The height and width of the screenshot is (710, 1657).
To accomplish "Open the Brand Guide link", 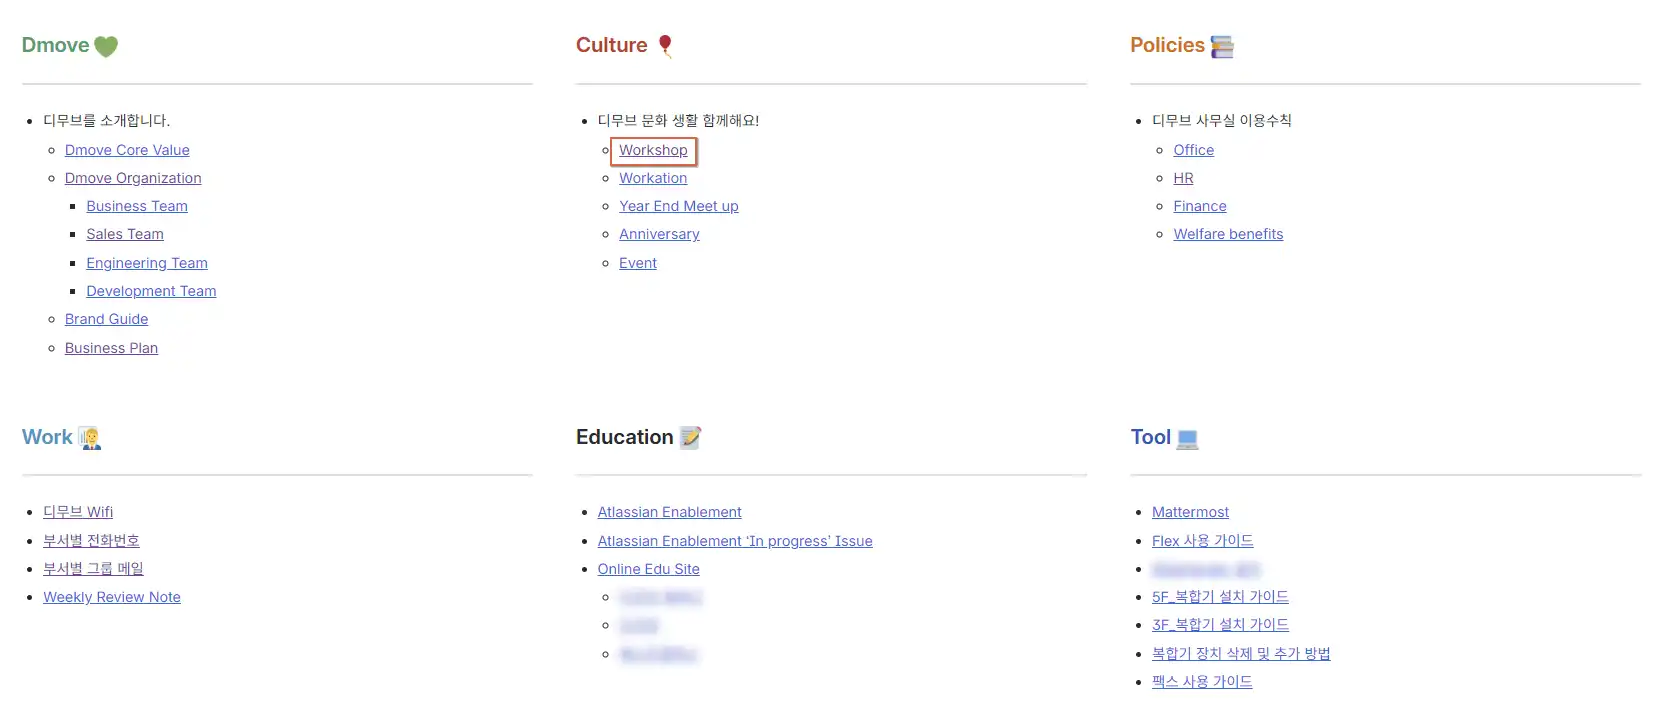I will pos(106,319).
